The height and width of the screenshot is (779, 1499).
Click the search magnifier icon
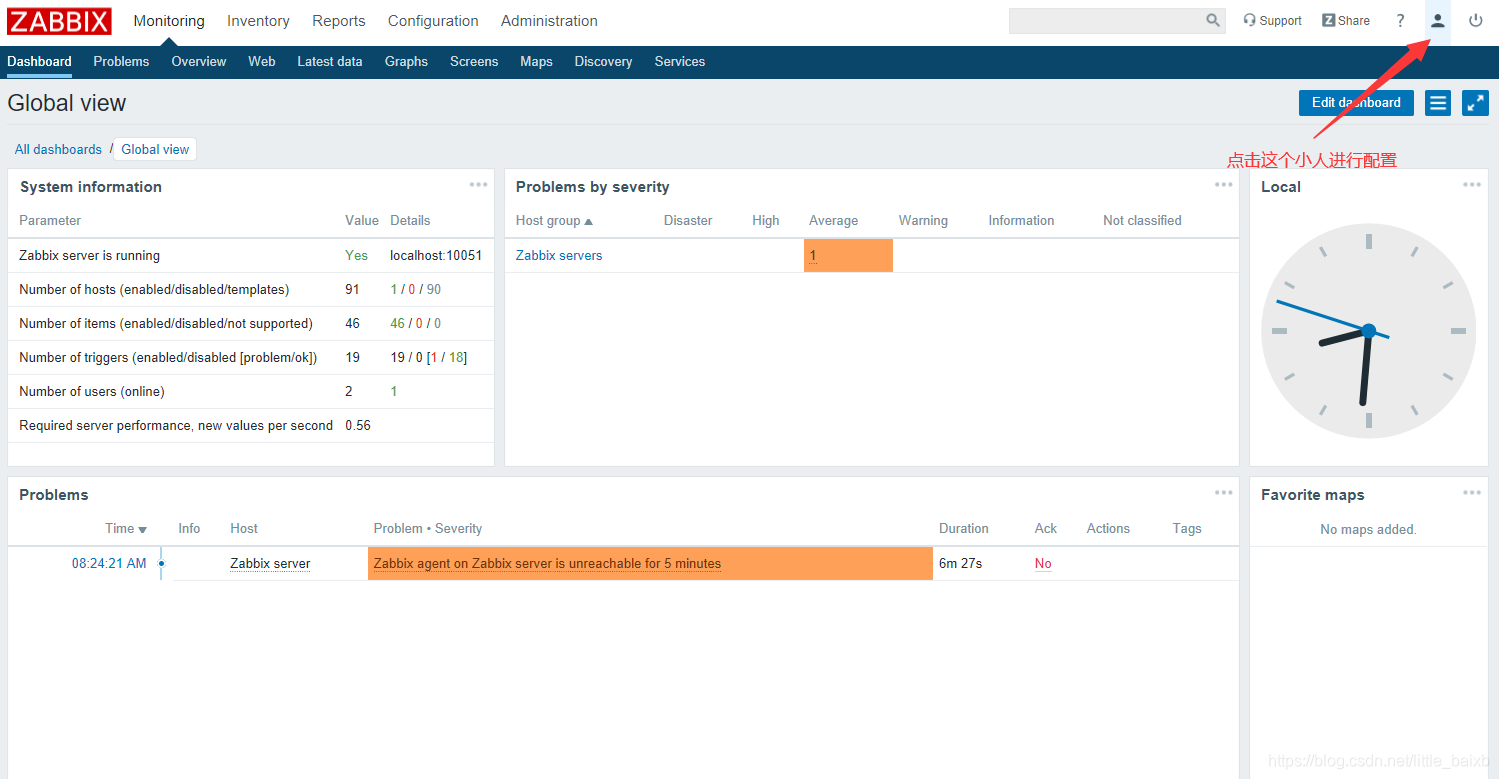pos(1213,20)
